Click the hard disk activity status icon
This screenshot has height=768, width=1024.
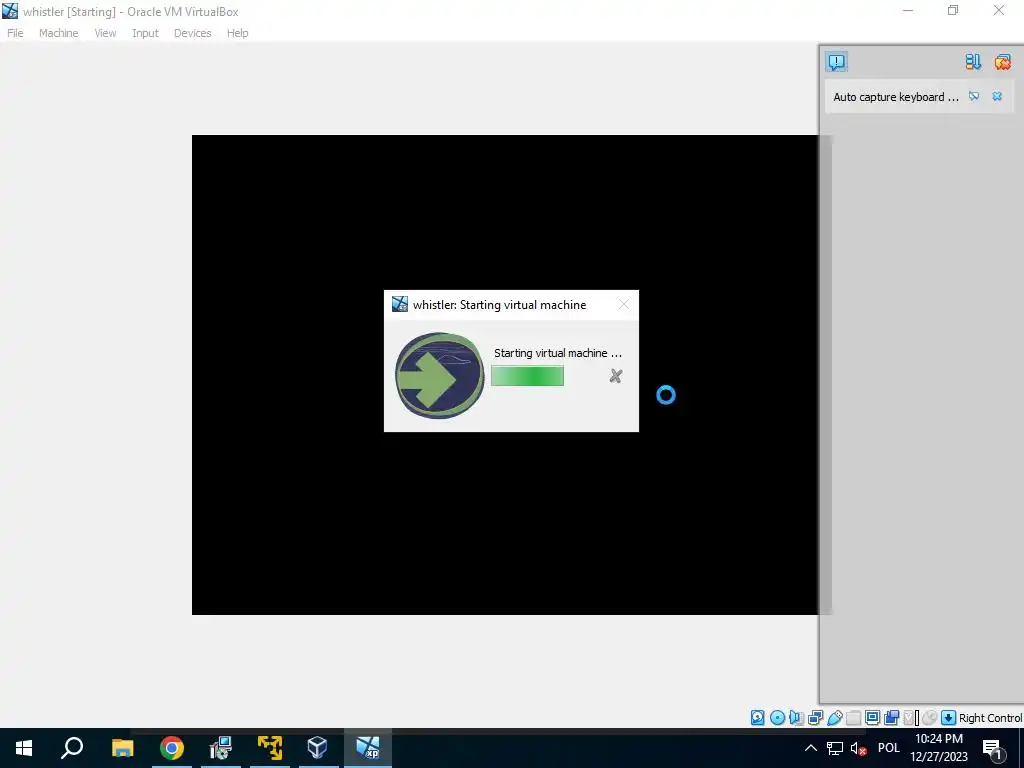click(x=757, y=718)
